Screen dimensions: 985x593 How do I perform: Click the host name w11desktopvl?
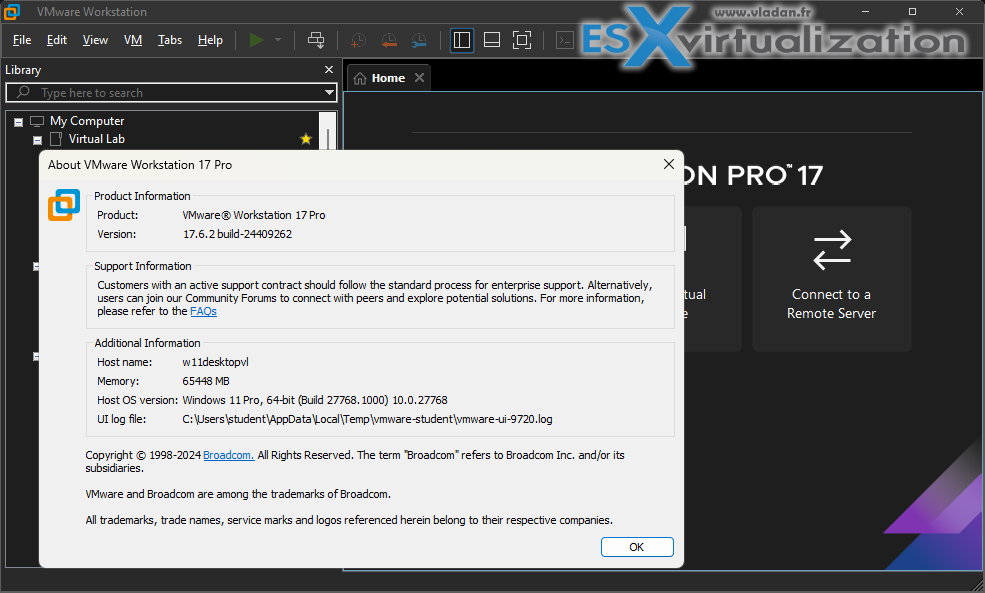pos(215,362)
